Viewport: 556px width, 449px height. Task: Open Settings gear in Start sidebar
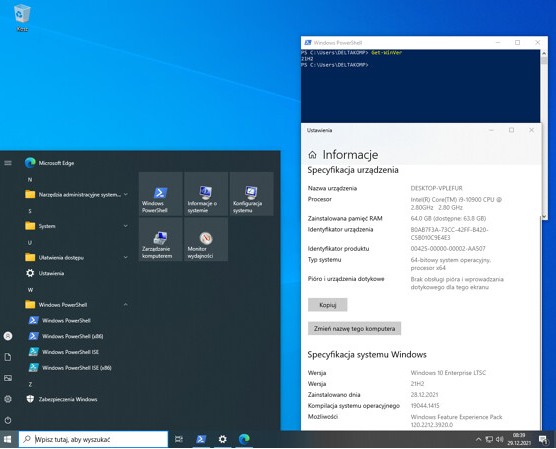(x=8, y=399)
